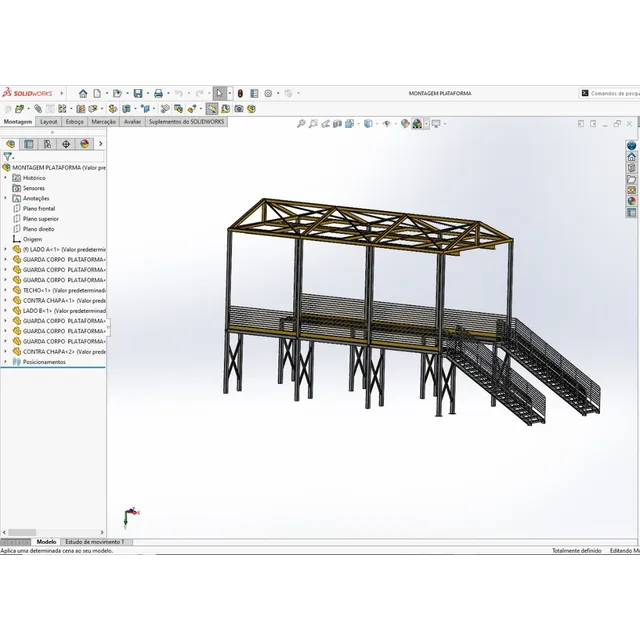Switch to the Avaliar tab
Image resolution: width=640 pixels, height=640 pixels.
click(x=132, y=122)
